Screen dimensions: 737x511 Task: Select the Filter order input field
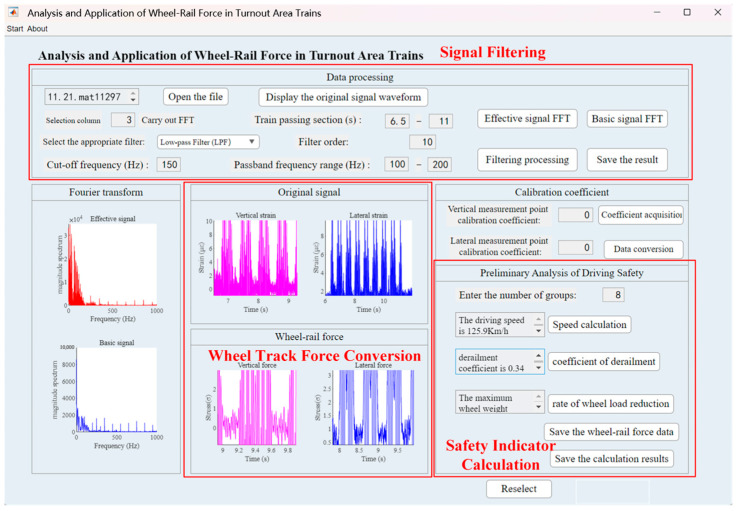pyautogui.click(x=423, y=142)
